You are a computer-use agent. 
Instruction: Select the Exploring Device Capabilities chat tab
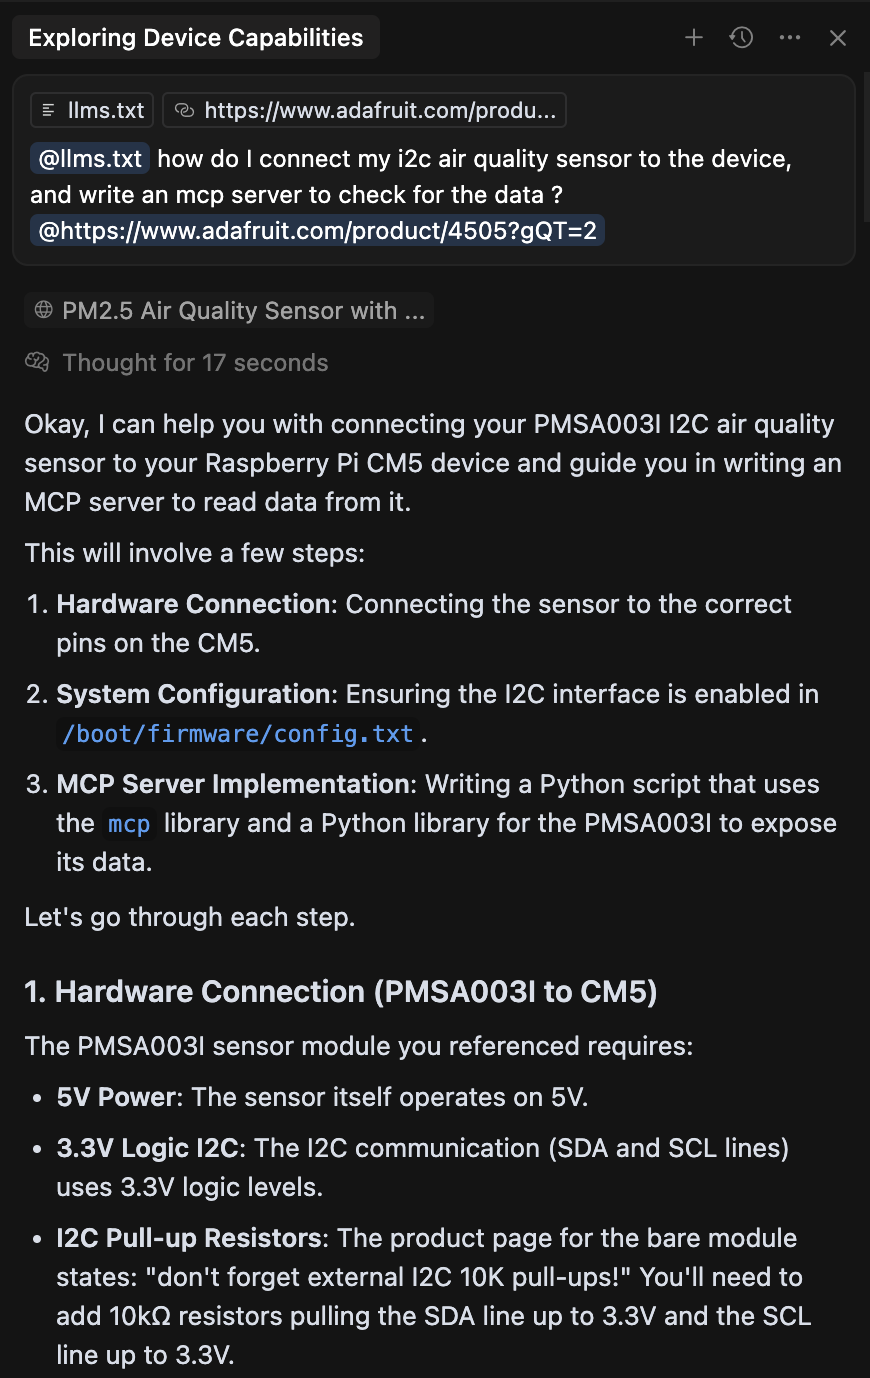pos(195,37)
